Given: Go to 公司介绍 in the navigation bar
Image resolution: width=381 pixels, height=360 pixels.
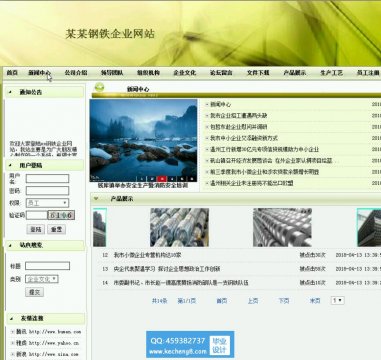Looking at the screenshot, I should pyautogui.click(x=76, y=72).
